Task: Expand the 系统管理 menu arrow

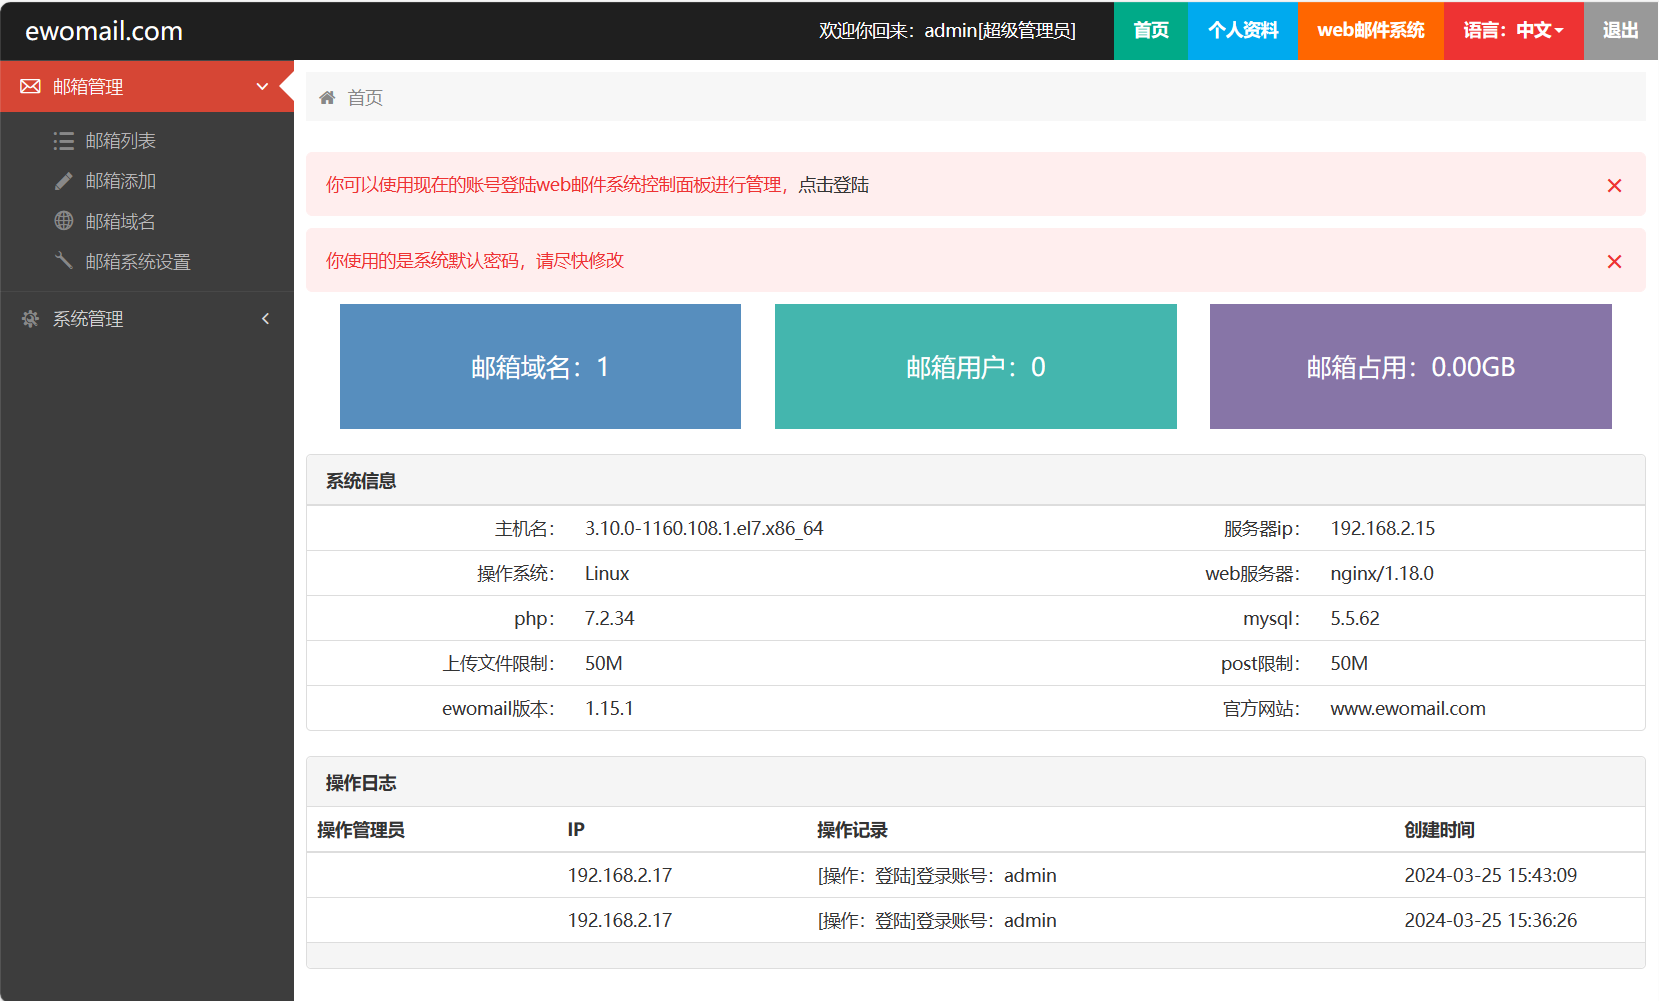Action: click(x=265, y=319)
